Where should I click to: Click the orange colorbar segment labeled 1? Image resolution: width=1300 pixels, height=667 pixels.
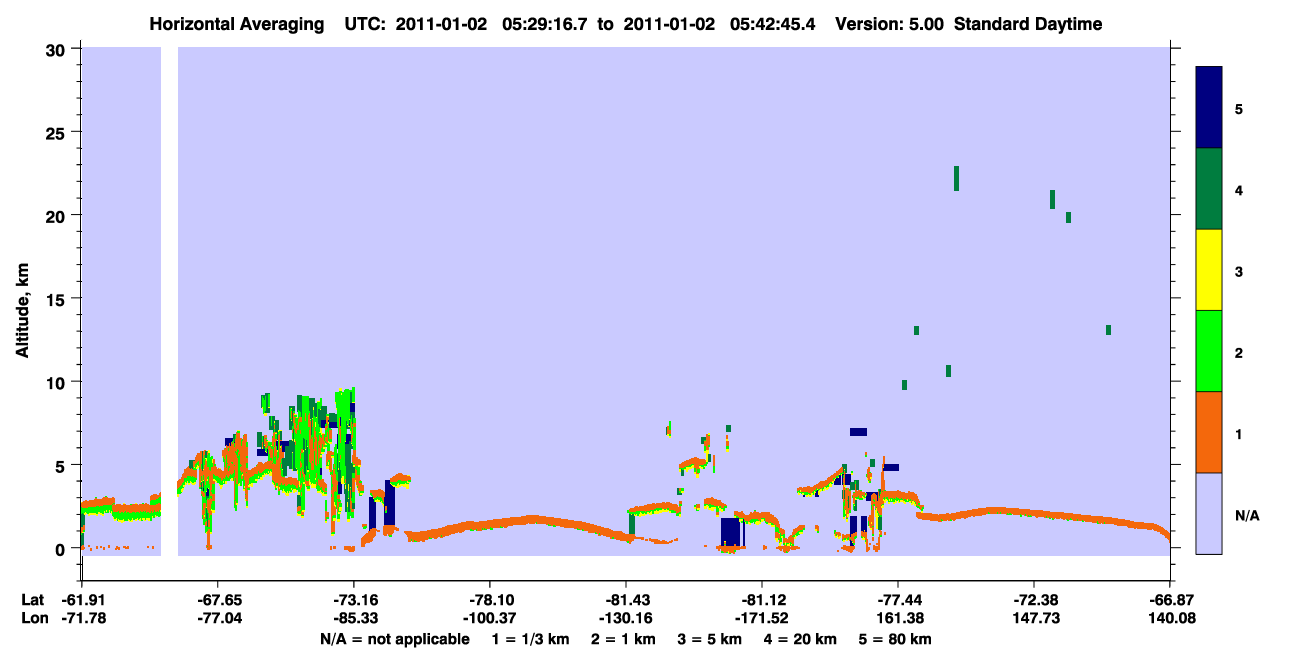(1209, 432)
